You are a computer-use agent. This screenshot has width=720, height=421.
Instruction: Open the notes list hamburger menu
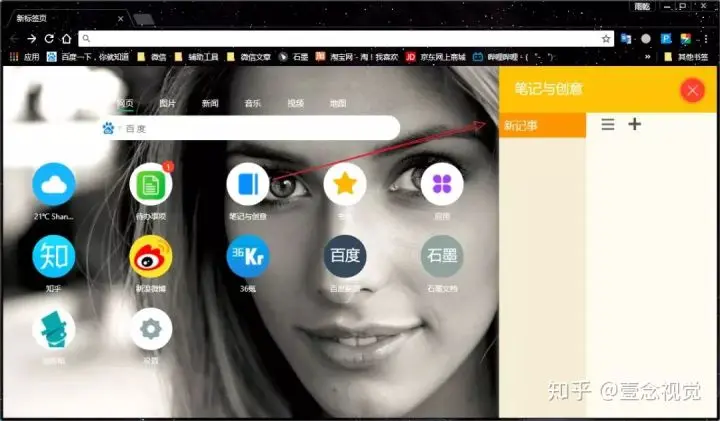(608, 124)
